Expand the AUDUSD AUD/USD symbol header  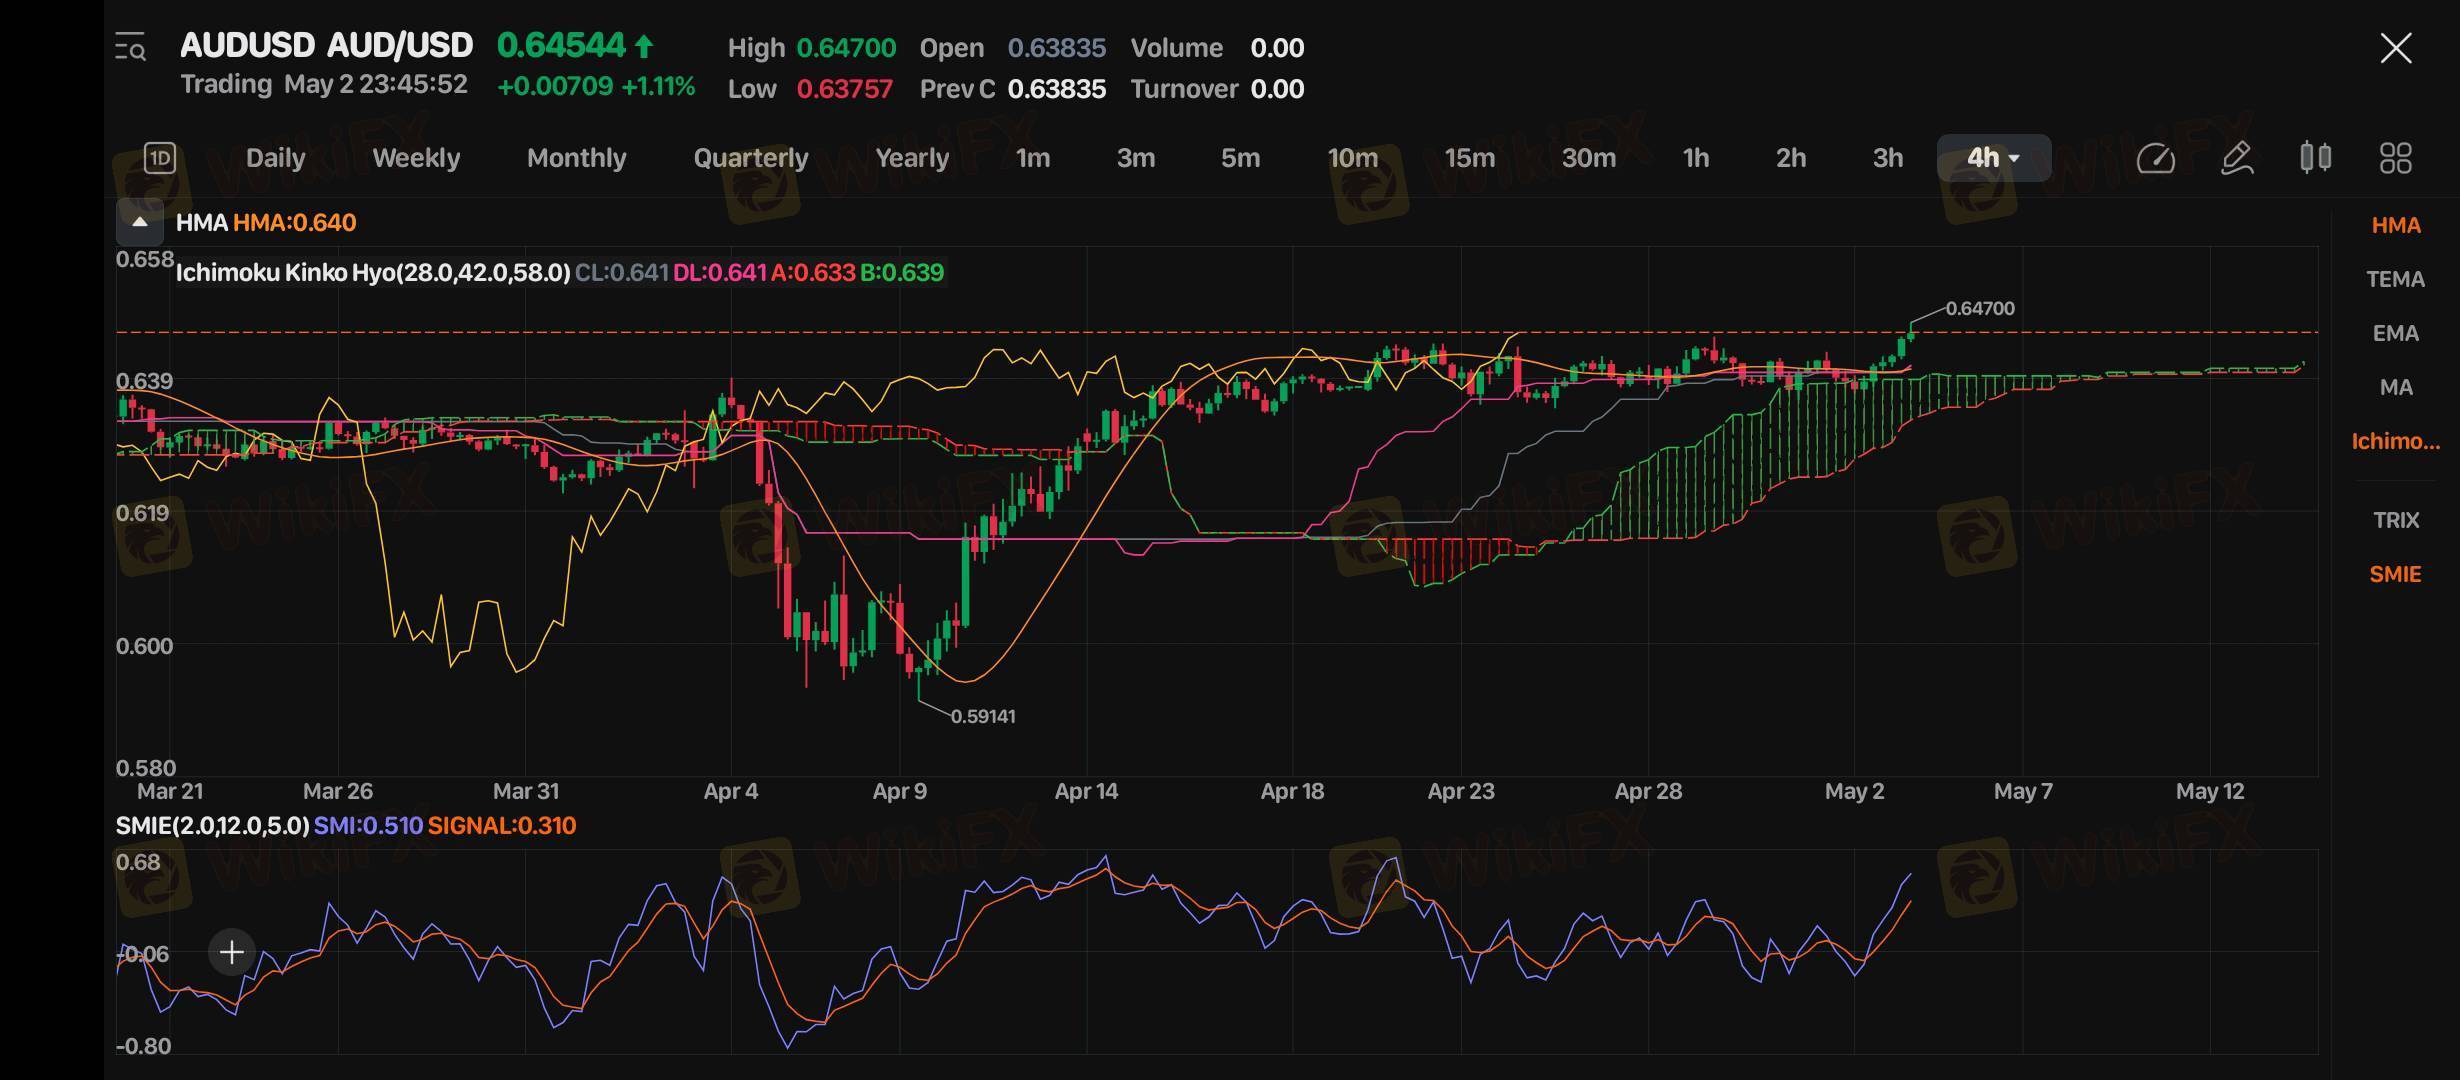pos(326,45)
